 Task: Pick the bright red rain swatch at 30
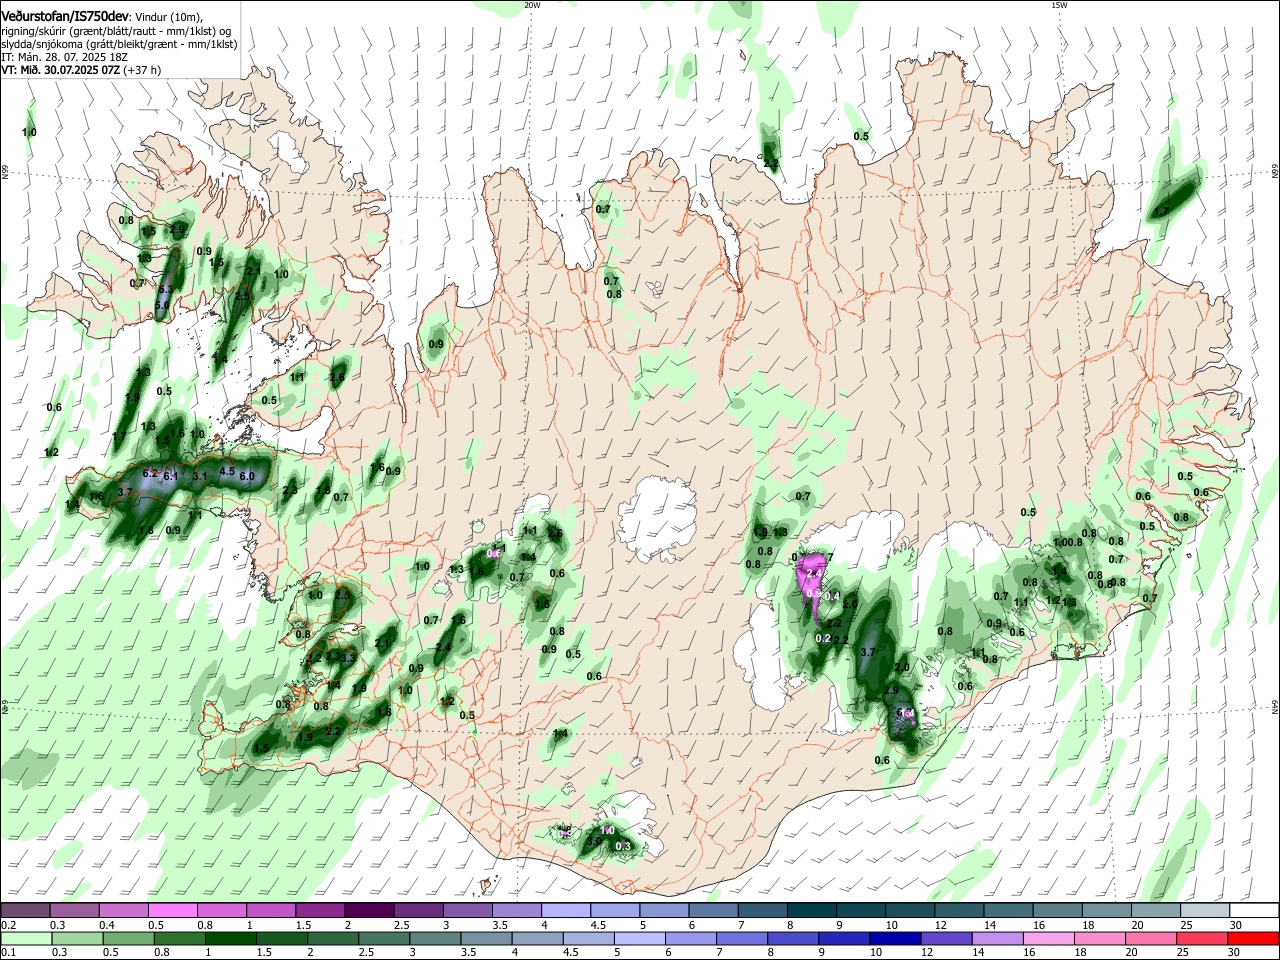(1252, 938)
